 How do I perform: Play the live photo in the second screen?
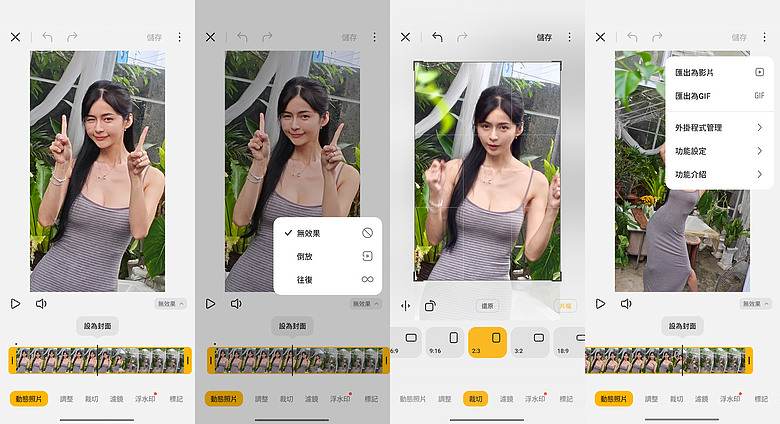tap(210, 304)
